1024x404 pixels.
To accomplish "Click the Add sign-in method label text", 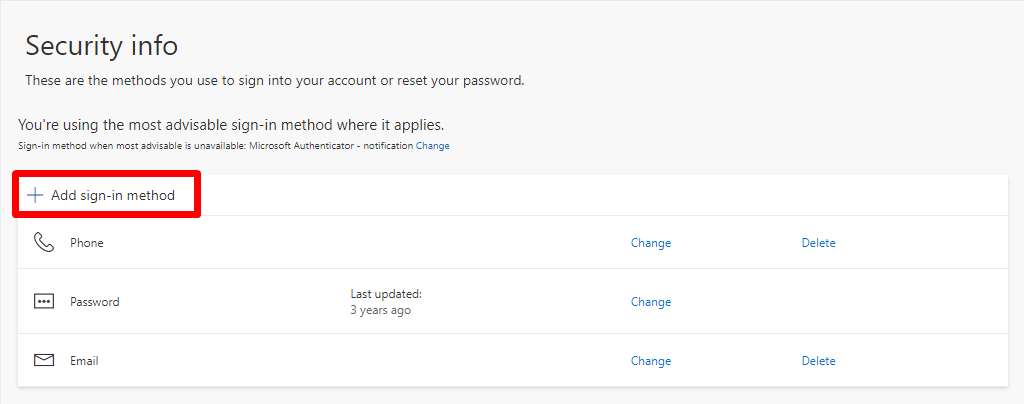I will 113,195.
